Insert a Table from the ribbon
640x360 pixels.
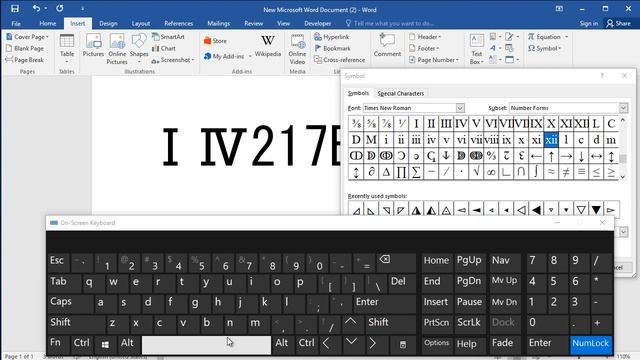pyautogui.click(x=67, y=49)
